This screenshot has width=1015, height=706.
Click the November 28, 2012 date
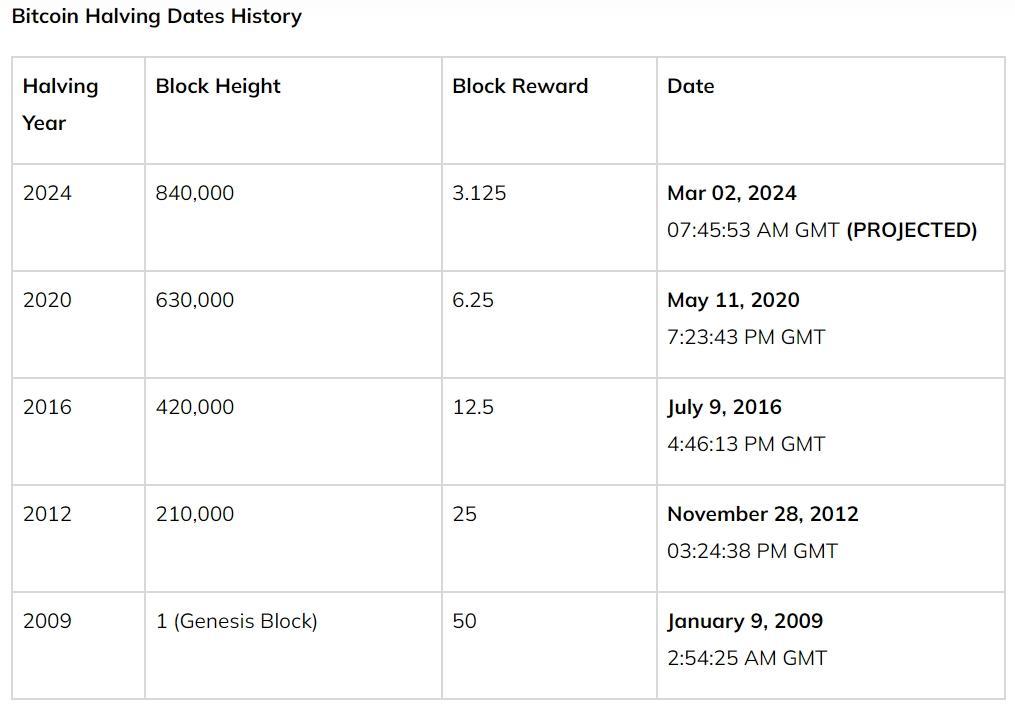[762, 514]
